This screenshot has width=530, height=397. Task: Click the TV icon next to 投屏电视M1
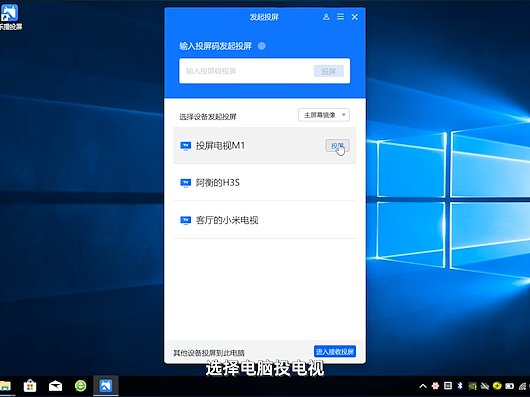[x=186, y=146]
